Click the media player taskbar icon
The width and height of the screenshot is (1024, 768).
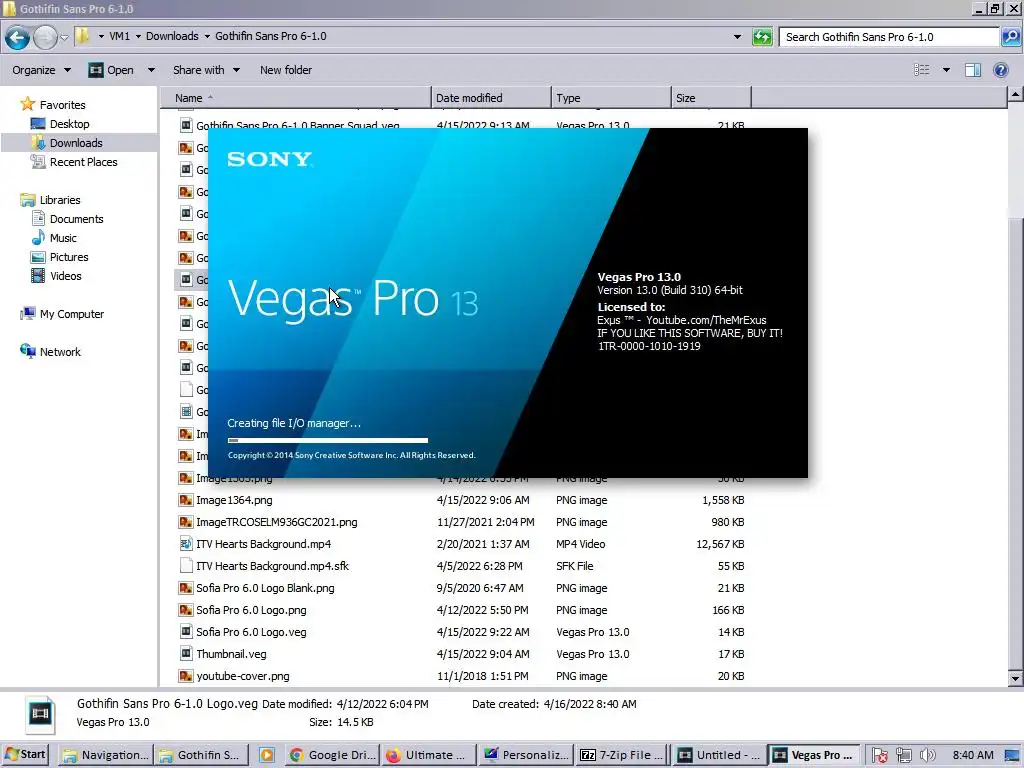coord(266,755)
